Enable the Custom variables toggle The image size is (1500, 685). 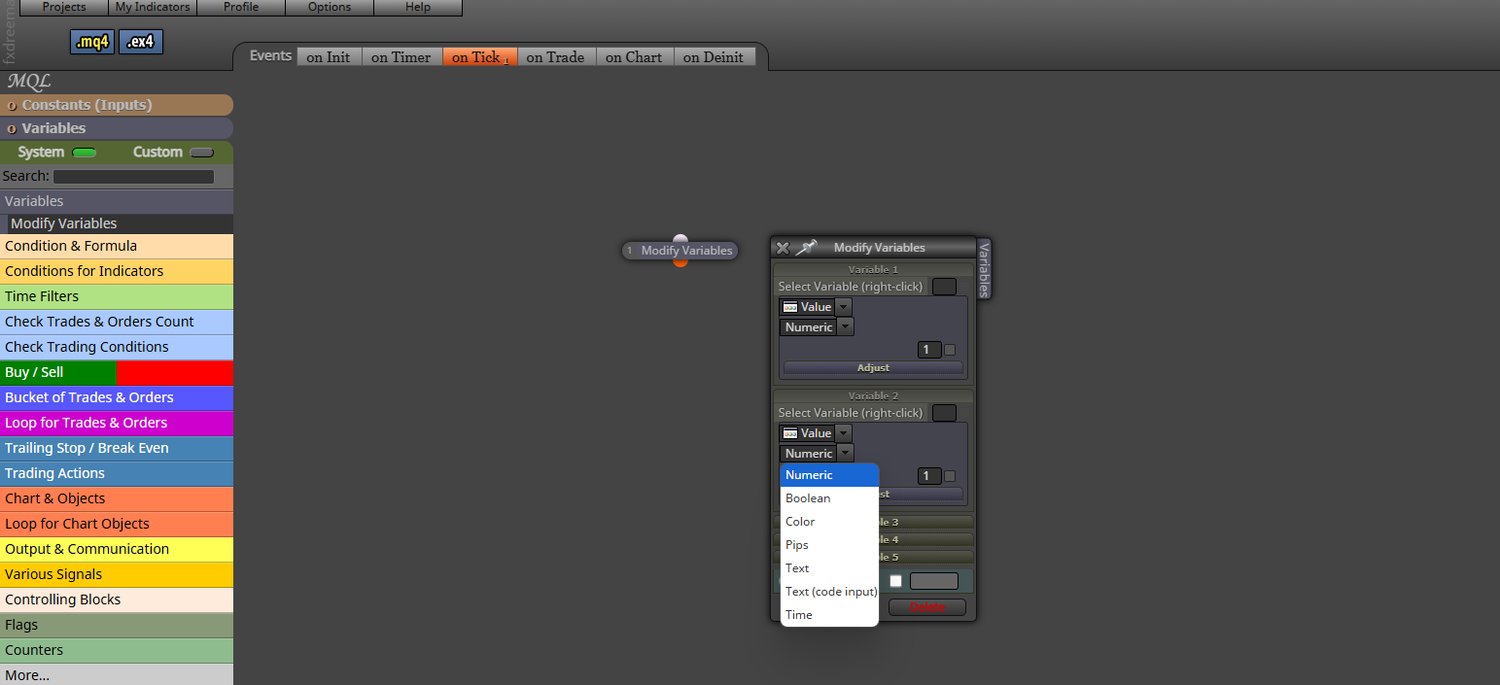202,151
